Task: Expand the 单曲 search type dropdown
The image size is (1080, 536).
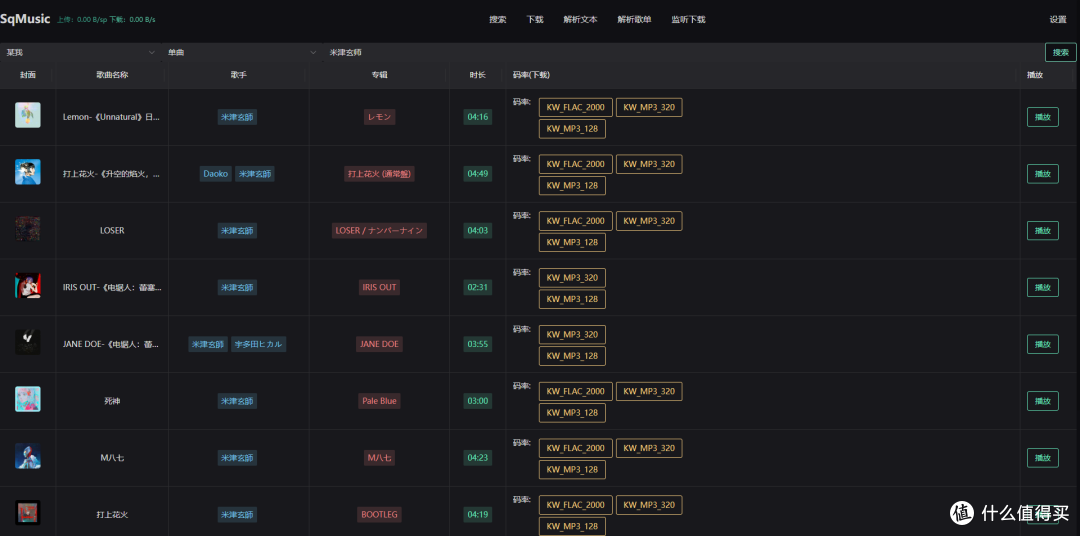Action: [x=242, y=52]
